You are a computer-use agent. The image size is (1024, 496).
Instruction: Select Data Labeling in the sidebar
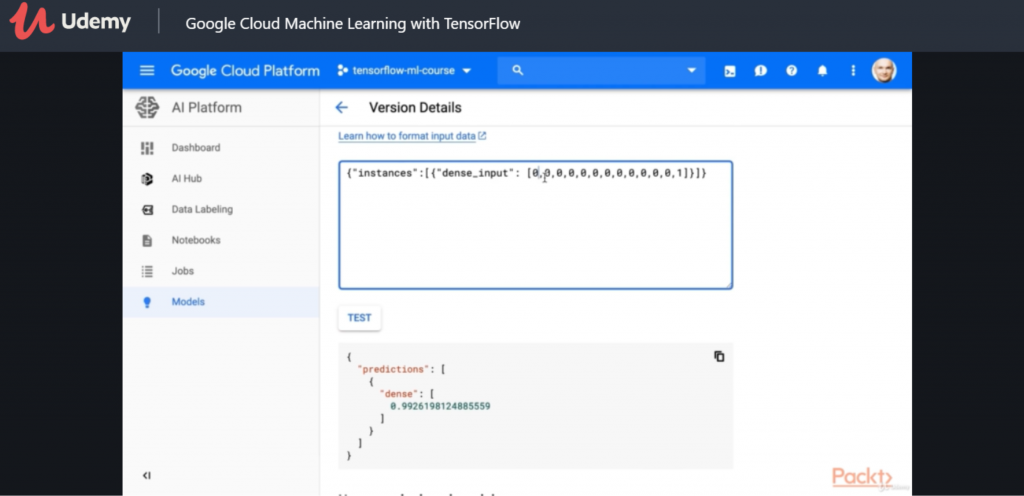point(201,210)
